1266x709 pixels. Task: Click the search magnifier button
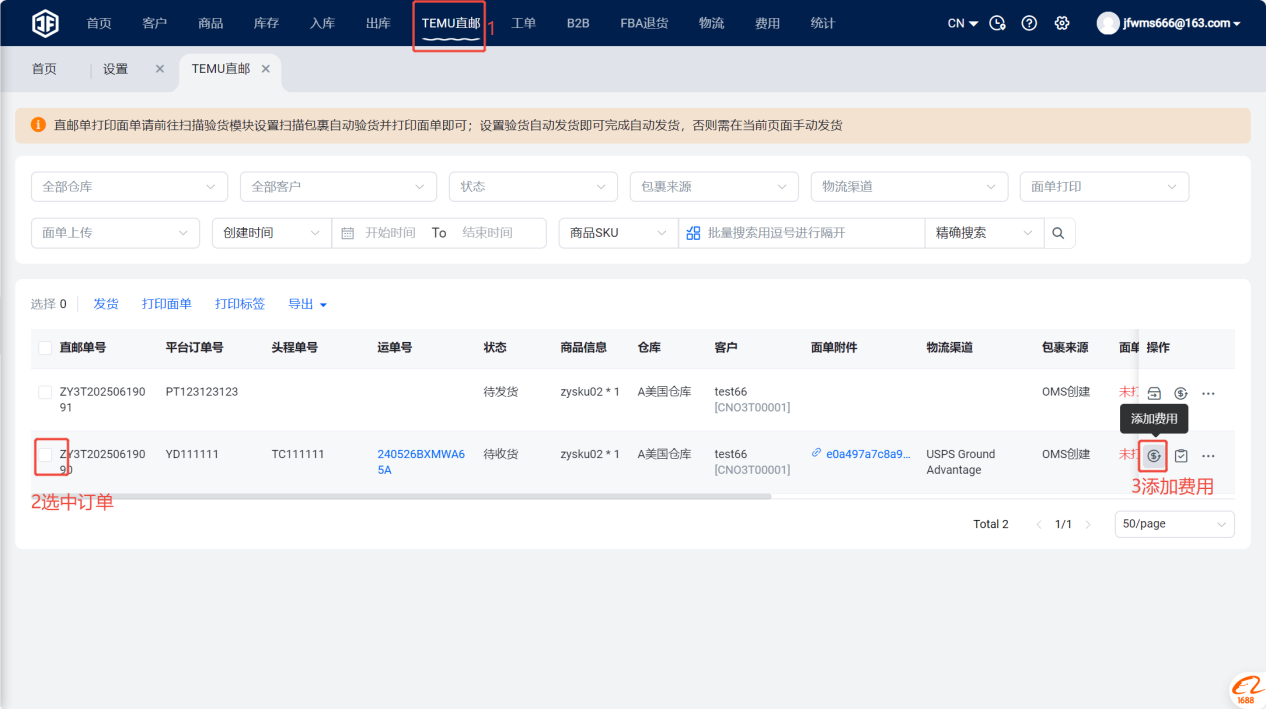pyautogui.click(x=1059, y=233)
